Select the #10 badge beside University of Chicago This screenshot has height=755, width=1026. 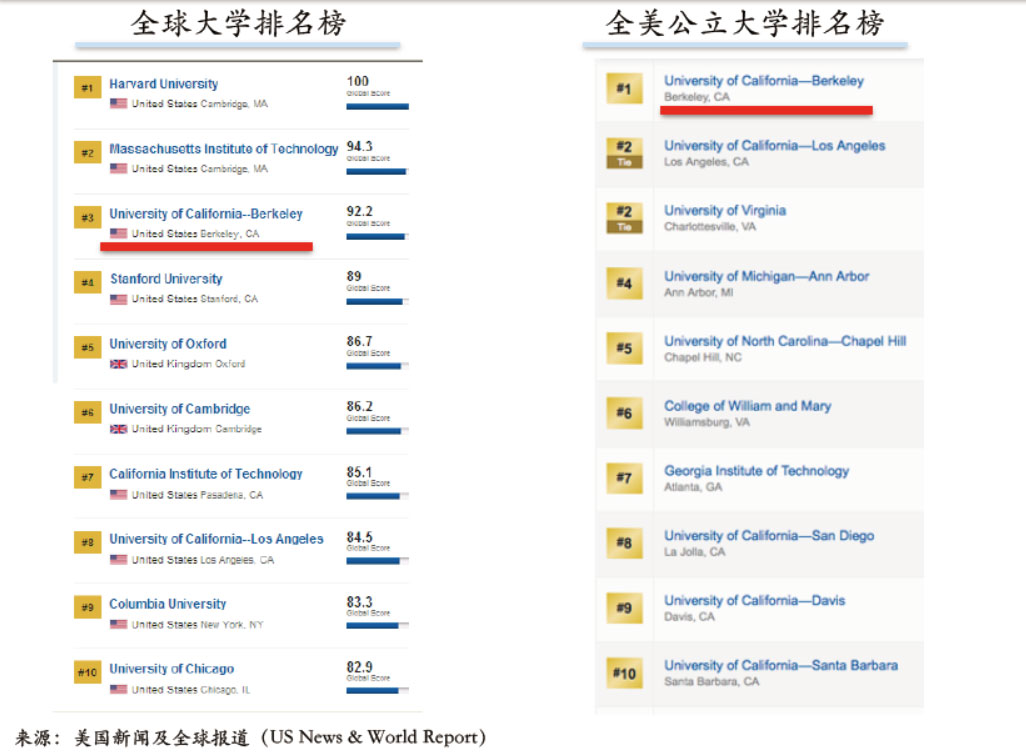pos(87,672)
